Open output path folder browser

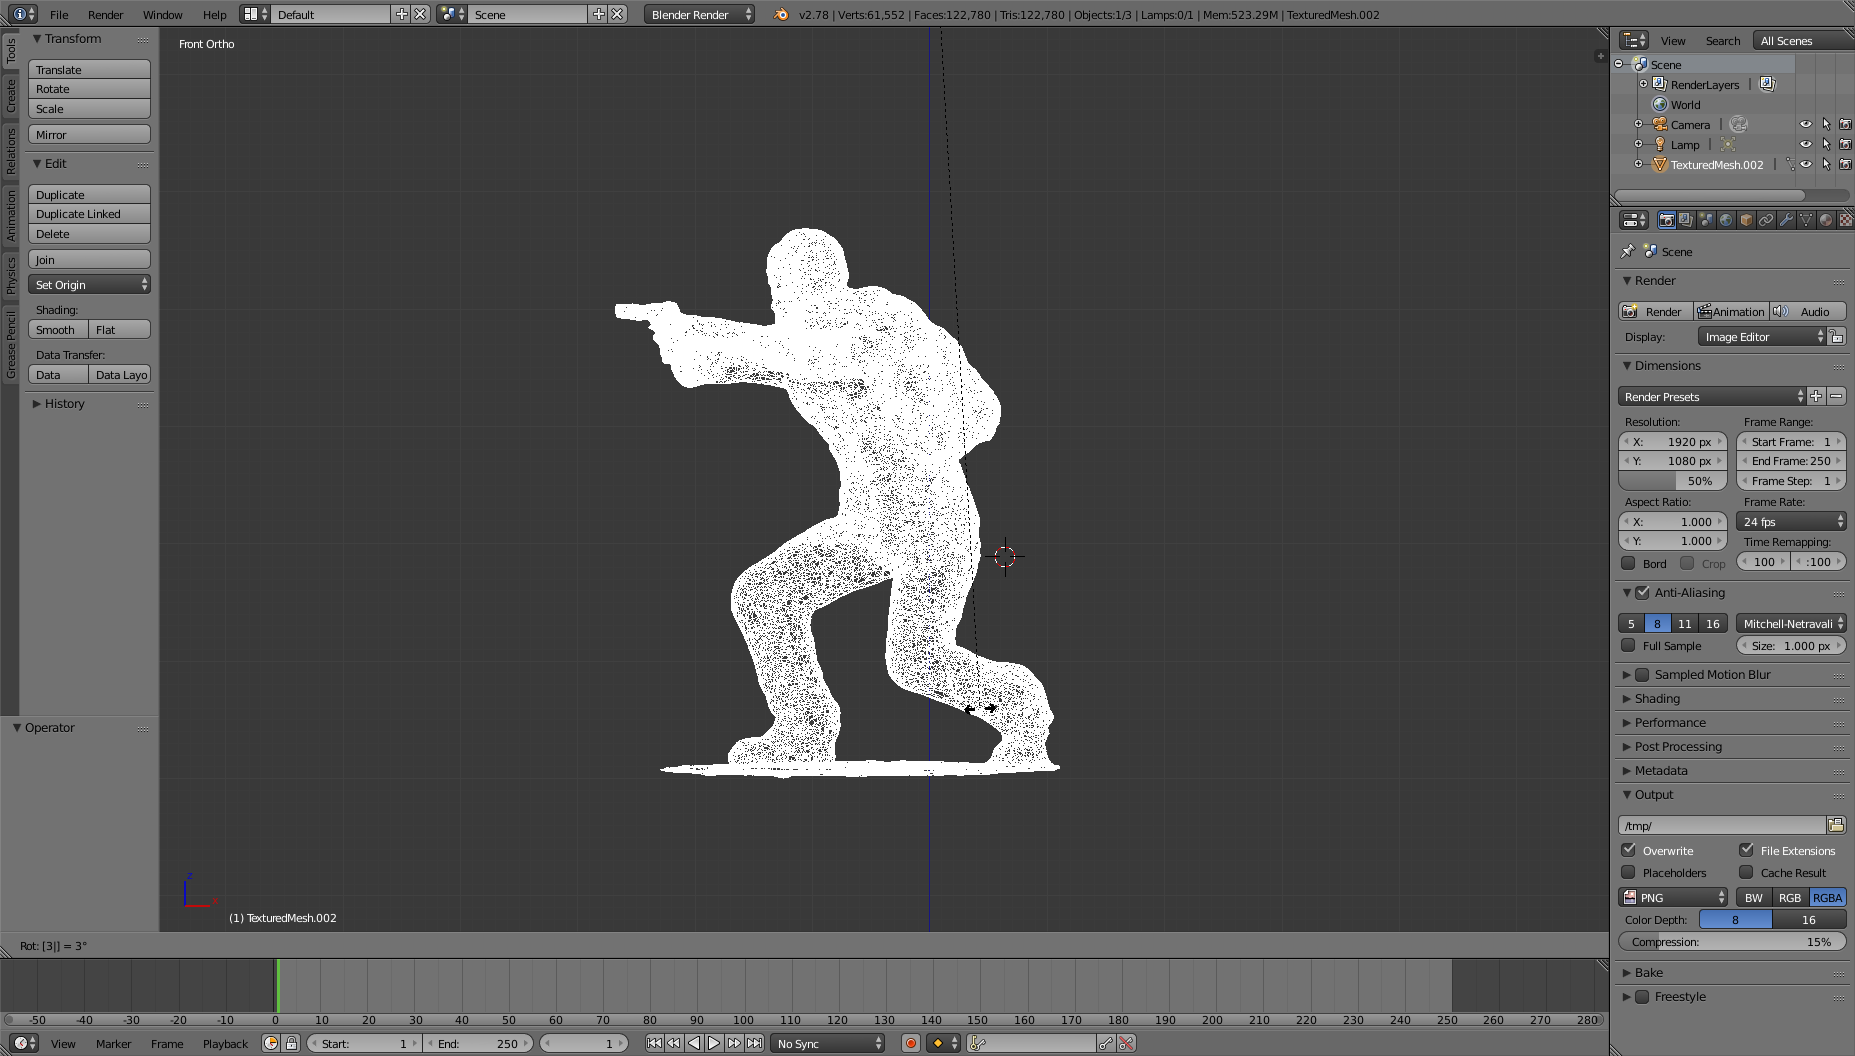(x=1836, y=825)
